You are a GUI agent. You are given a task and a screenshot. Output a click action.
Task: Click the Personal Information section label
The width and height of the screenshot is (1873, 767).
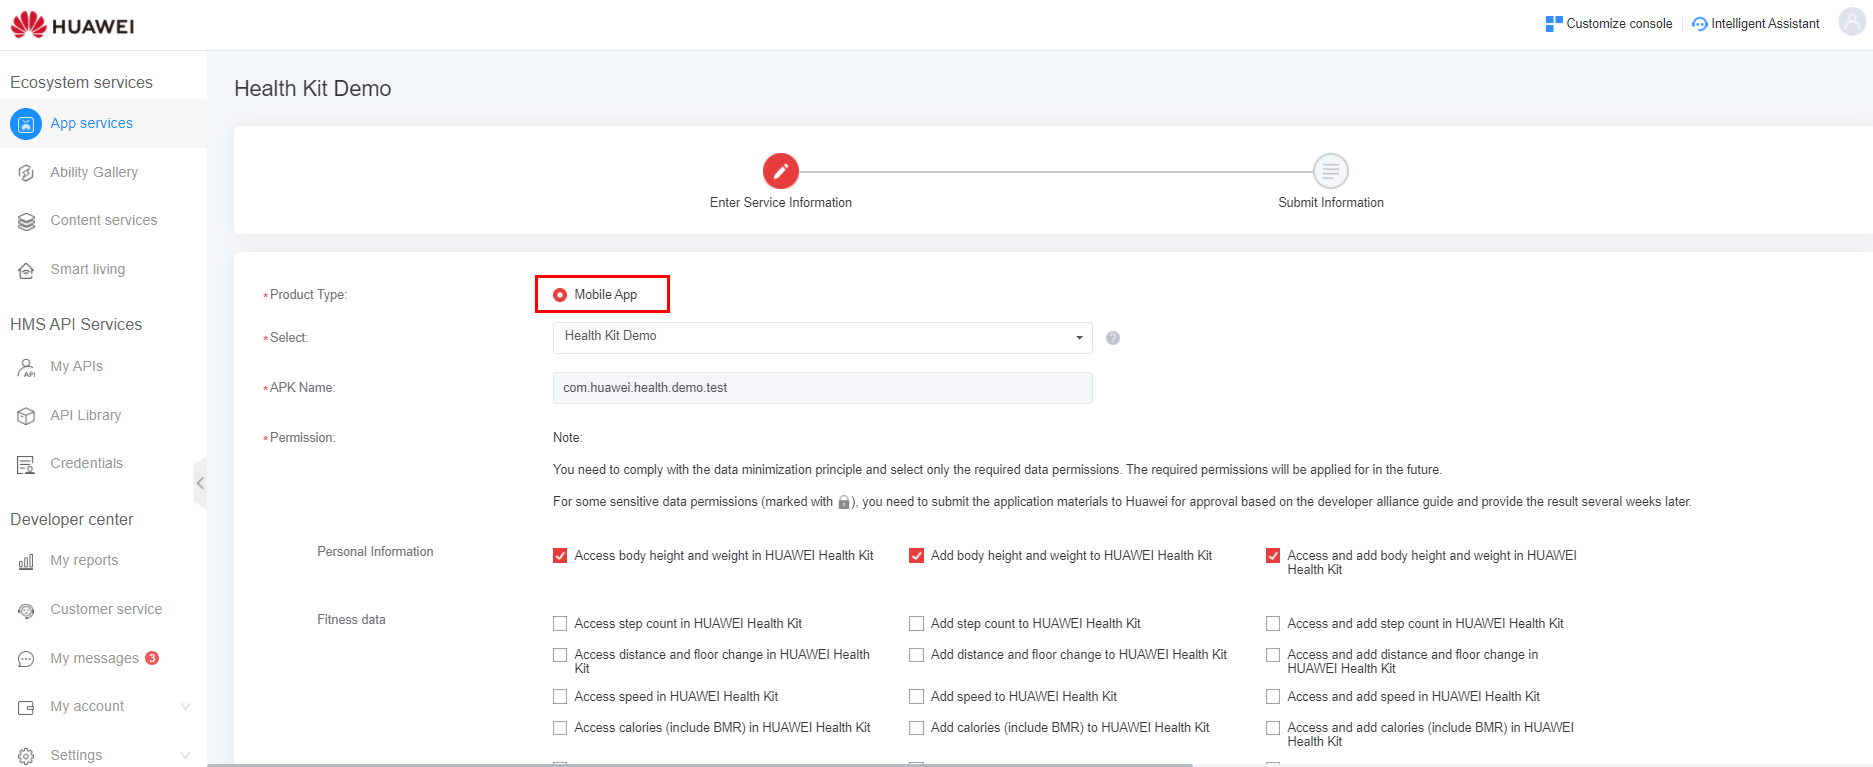(375, 552)
